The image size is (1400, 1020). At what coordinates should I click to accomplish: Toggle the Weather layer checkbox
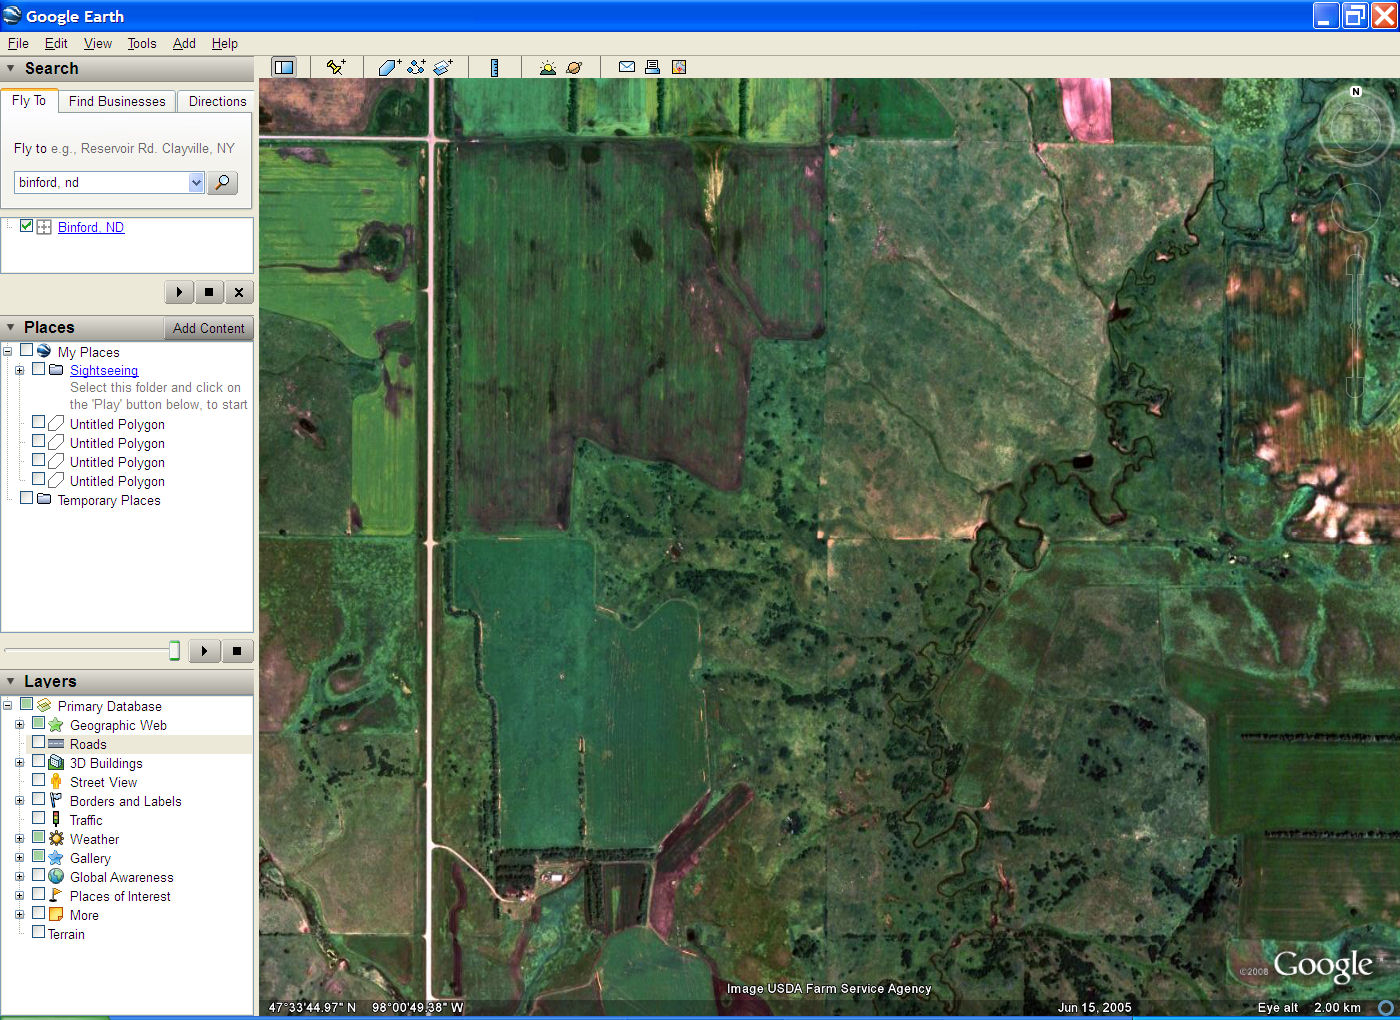38,838
